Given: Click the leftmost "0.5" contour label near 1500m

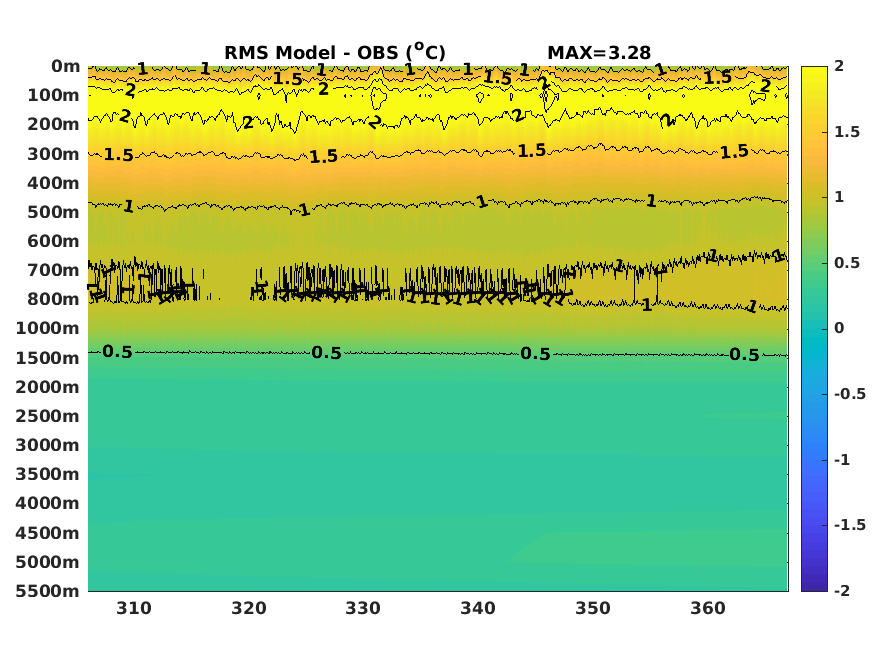Looking at the screenshot, I should (118, 352).
